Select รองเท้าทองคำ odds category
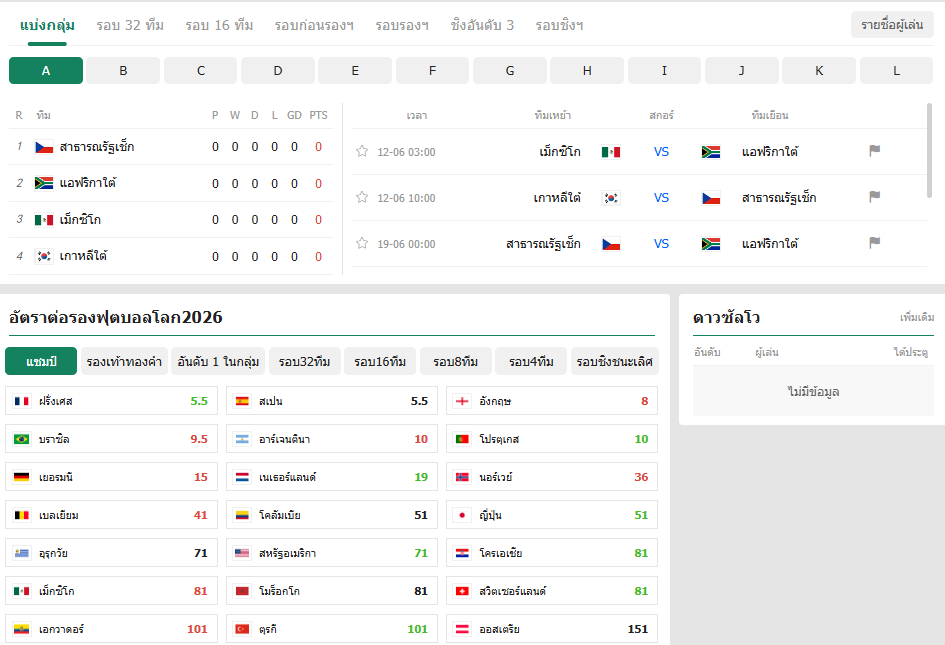The height and width of the screenshot is (645, 945). (124, 361)
